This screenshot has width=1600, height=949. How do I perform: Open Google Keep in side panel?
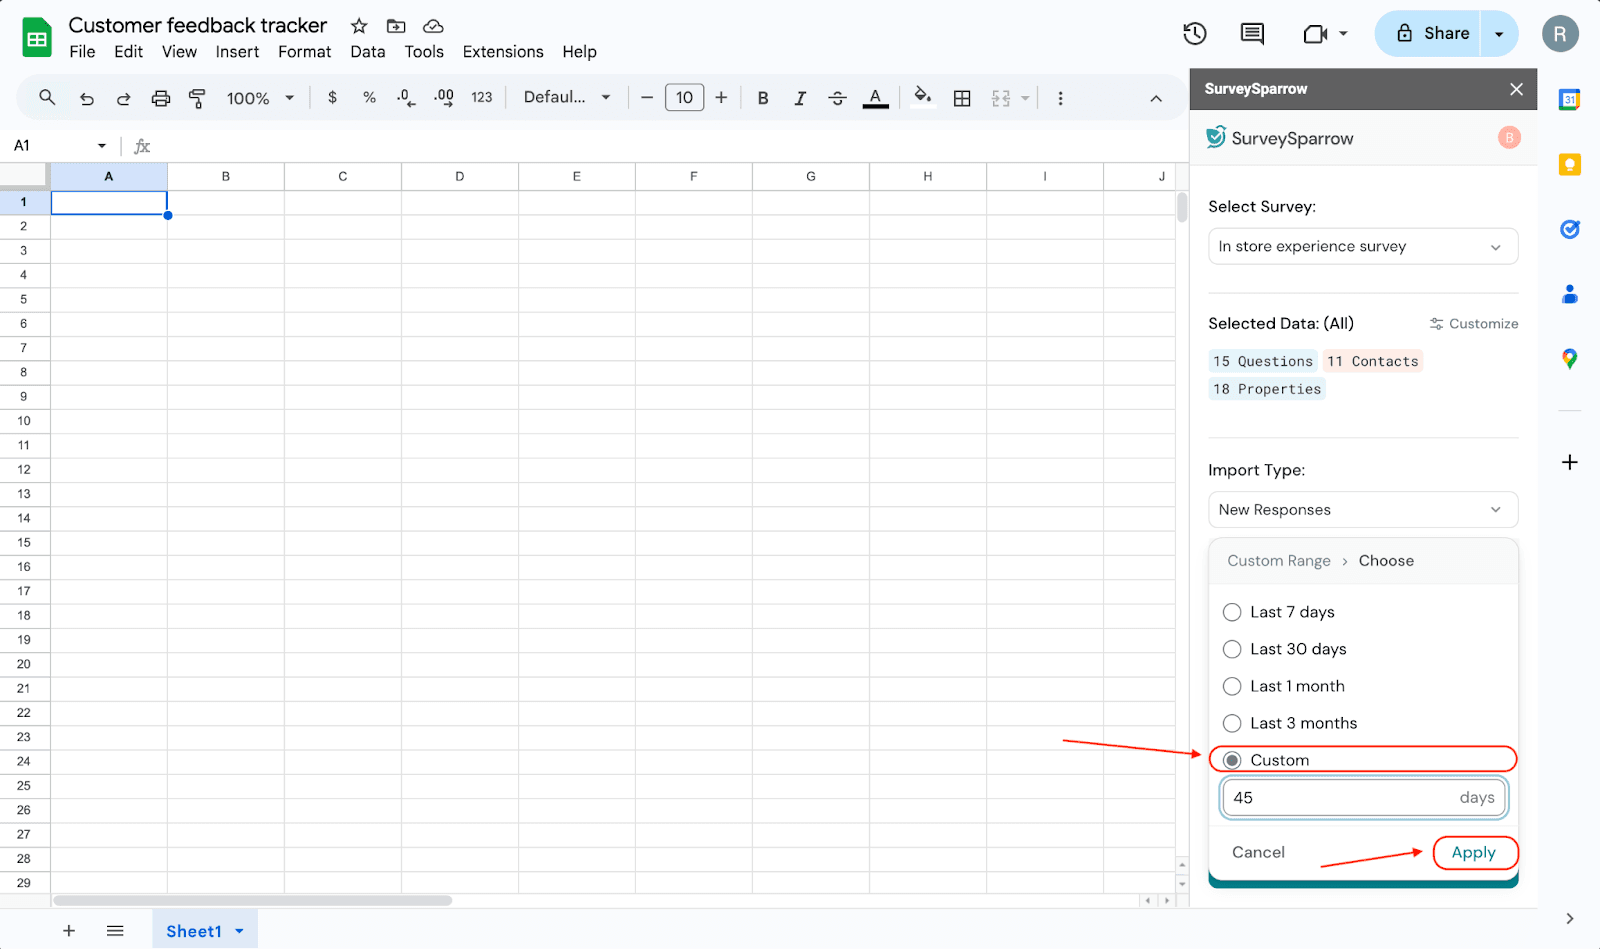pyautogui.click(x=1569, y=165)
